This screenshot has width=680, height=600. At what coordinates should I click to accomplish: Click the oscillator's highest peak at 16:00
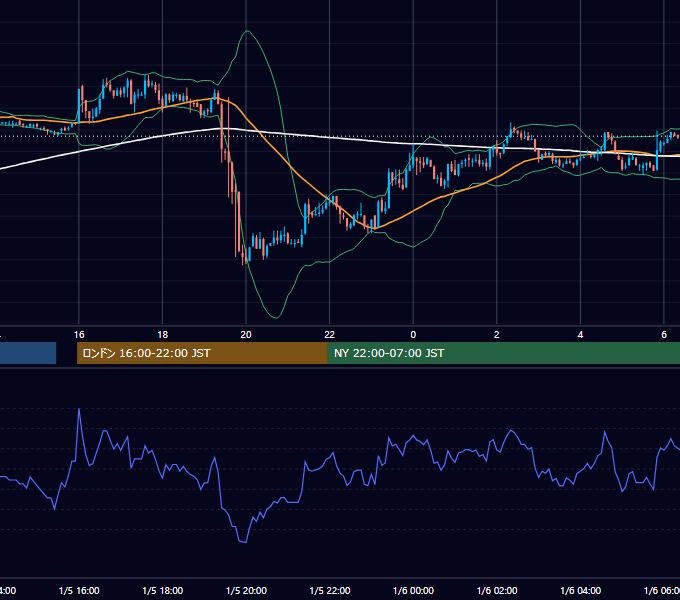[79, 409]
